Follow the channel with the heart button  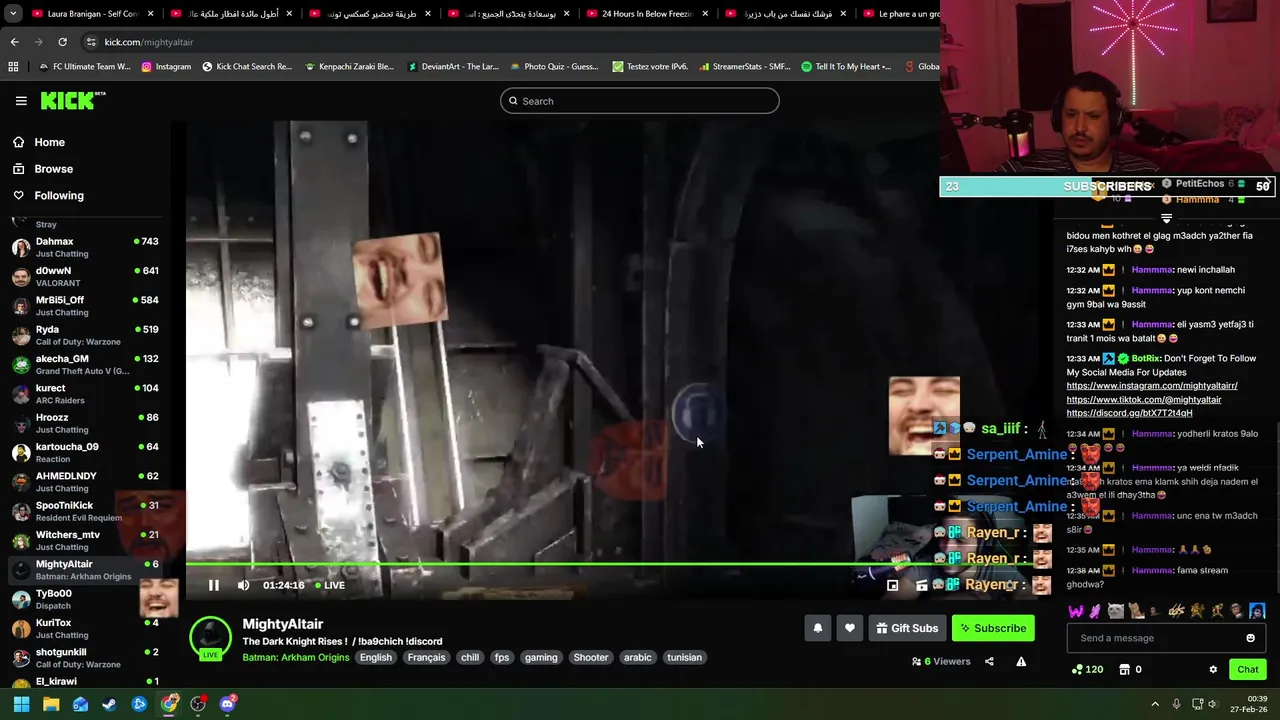tap(850, 628)
